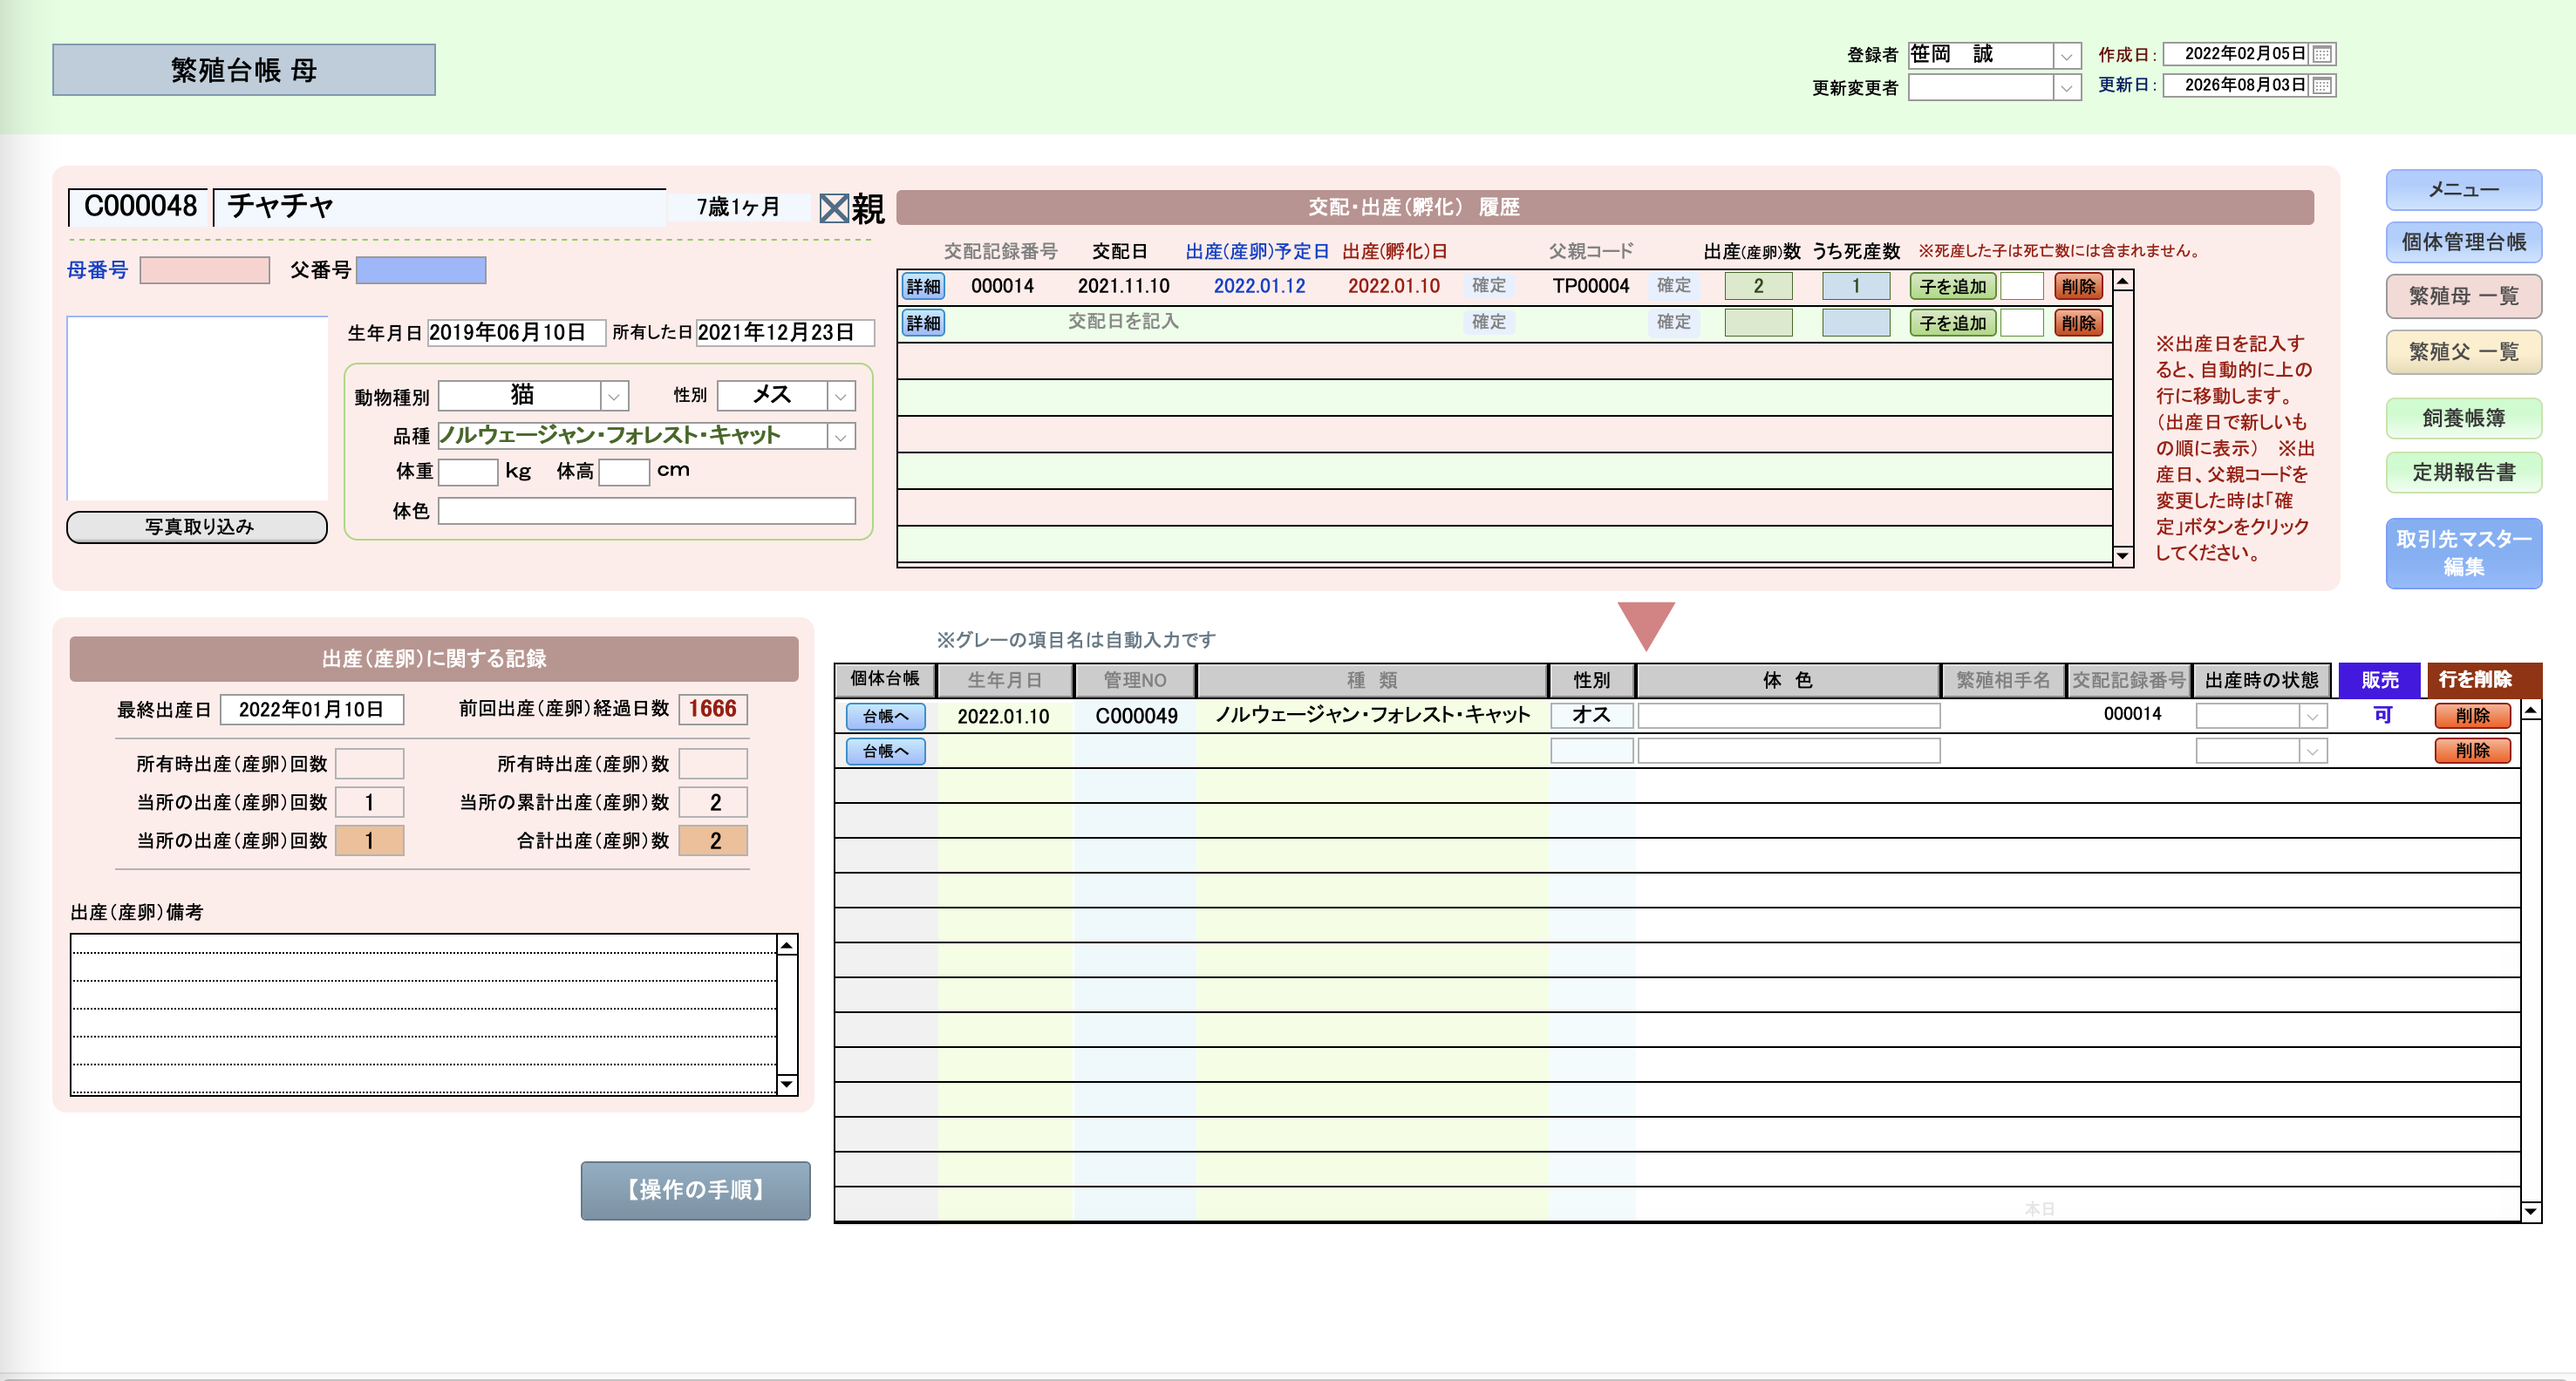This screenshot has width=2576, height=1381.
Task: Open calendar icon beside 更新日 date
Action: click(2322, 85)
